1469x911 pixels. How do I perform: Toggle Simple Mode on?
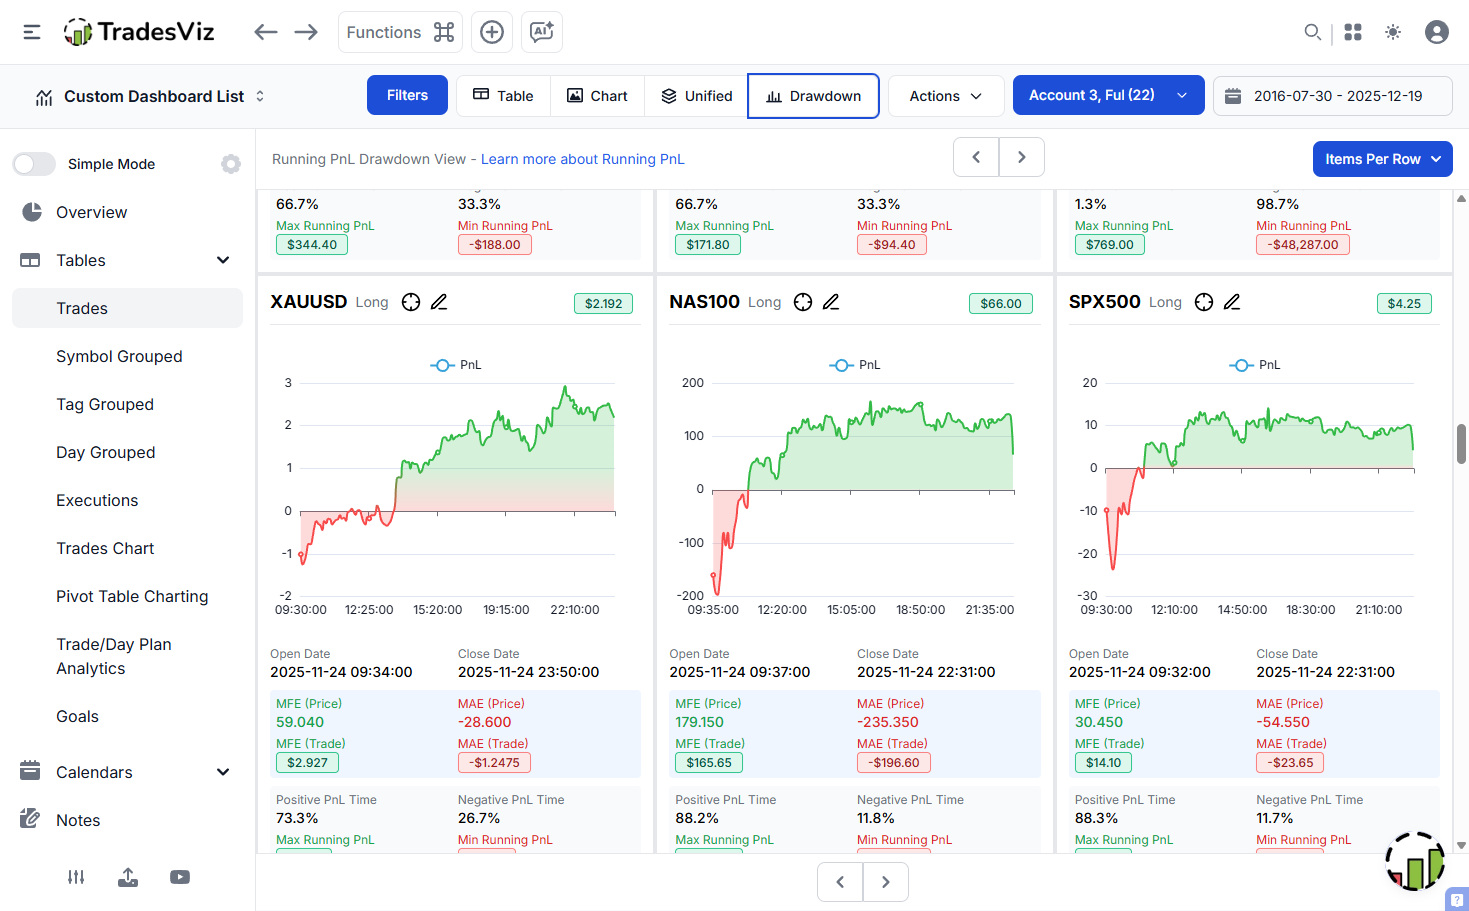(34, 163)
